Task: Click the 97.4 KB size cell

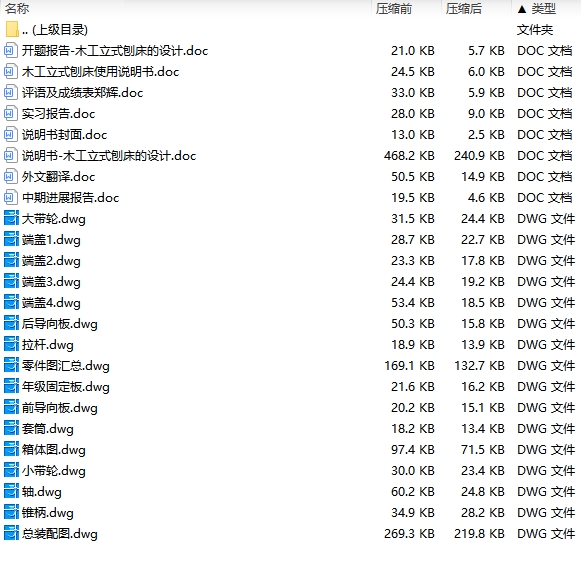Action: 413,450
